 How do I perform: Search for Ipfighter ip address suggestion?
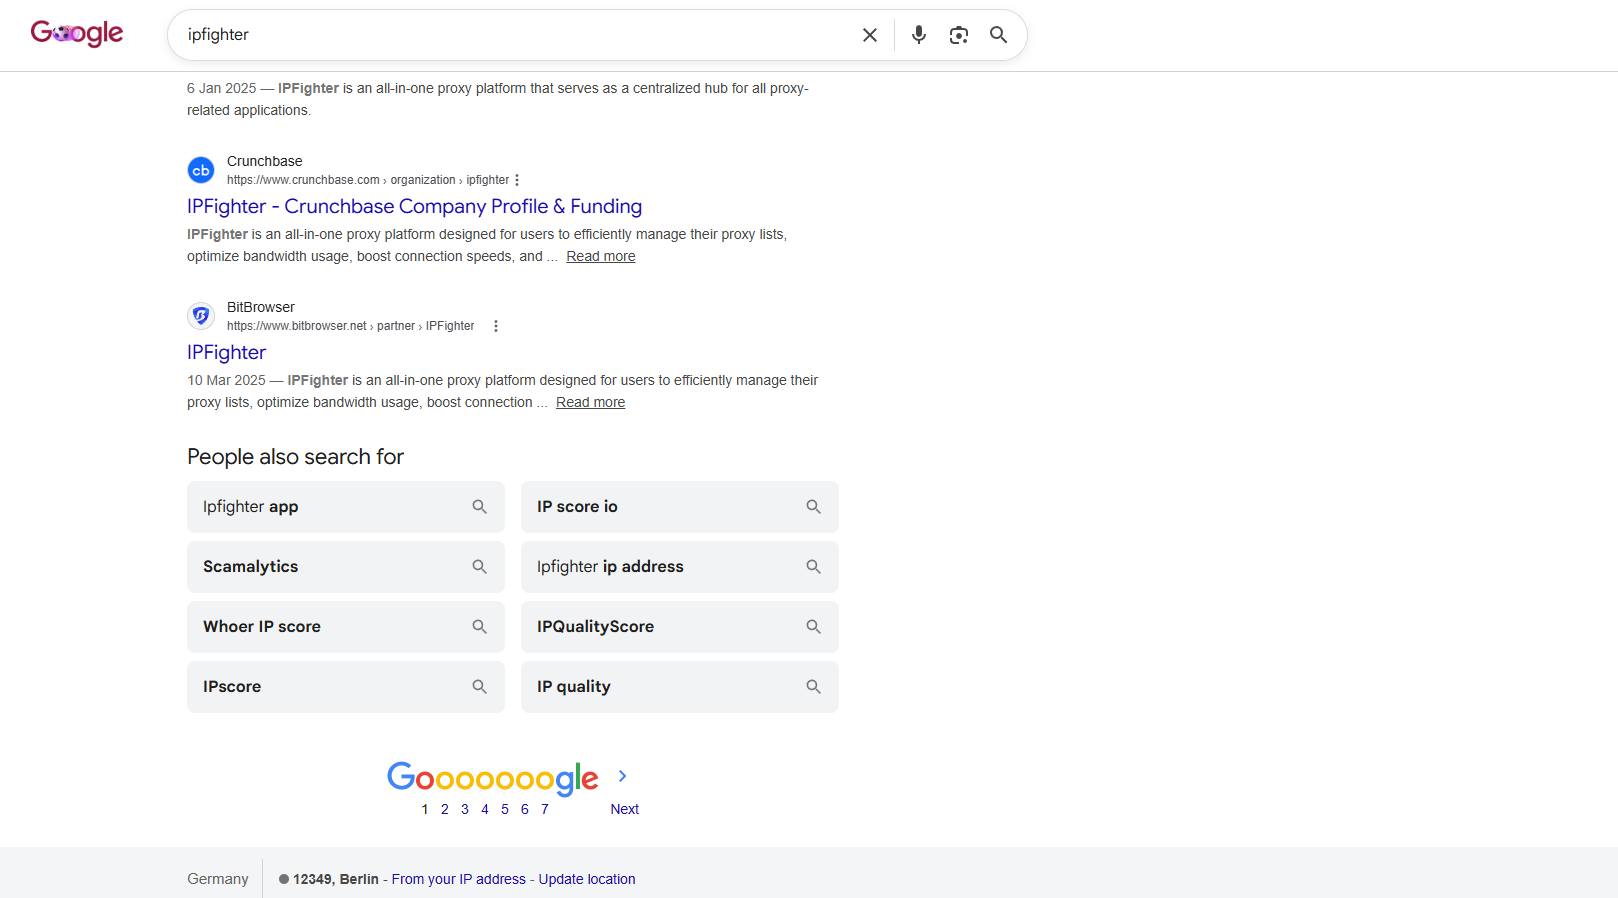(x=680, y=567)
